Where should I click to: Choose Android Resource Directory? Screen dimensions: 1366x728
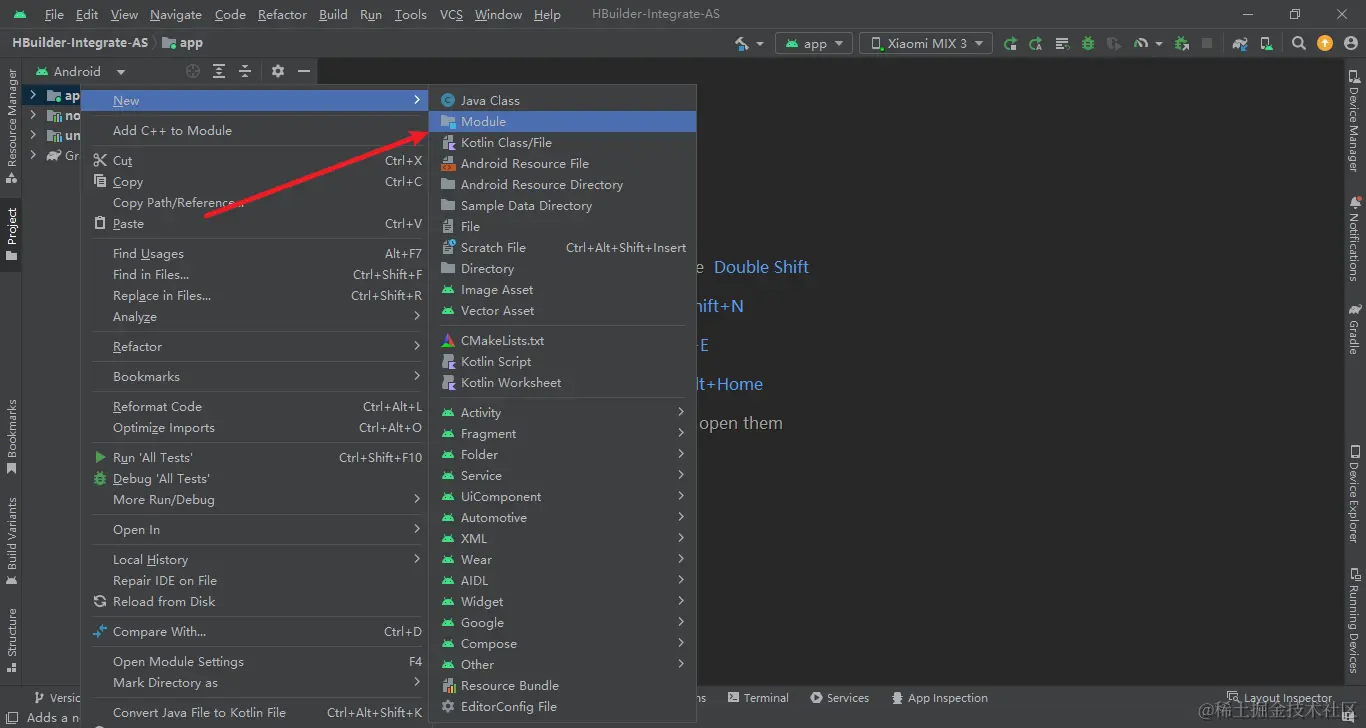(x=563, y=184)
